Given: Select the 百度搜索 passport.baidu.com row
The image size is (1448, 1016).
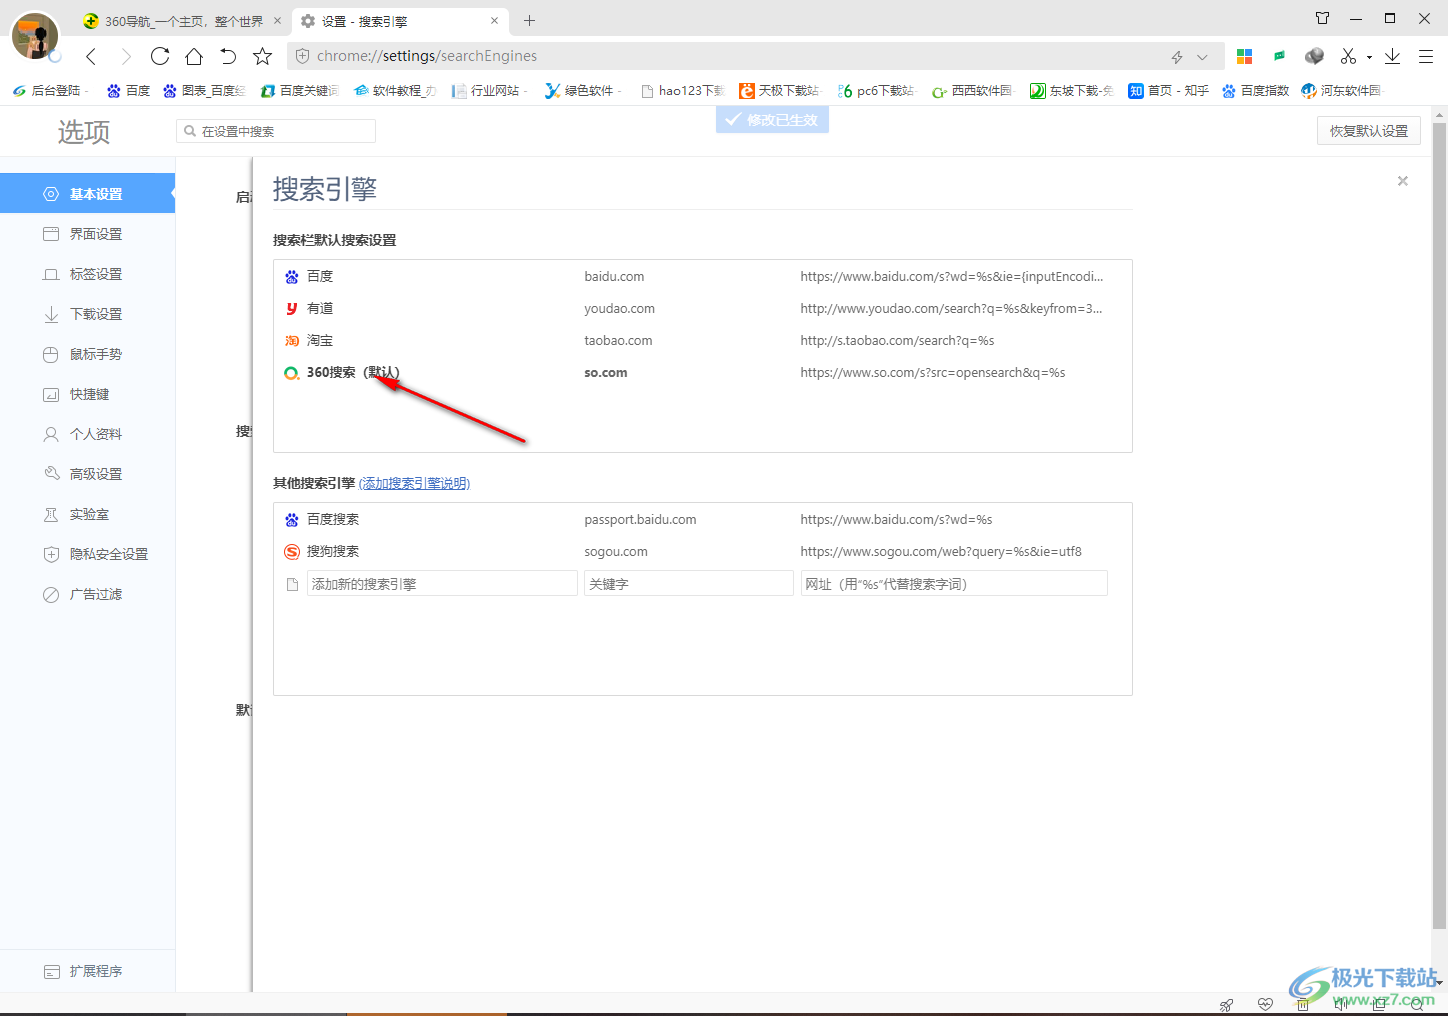Looking at the screenshot, I should (702, 519).
